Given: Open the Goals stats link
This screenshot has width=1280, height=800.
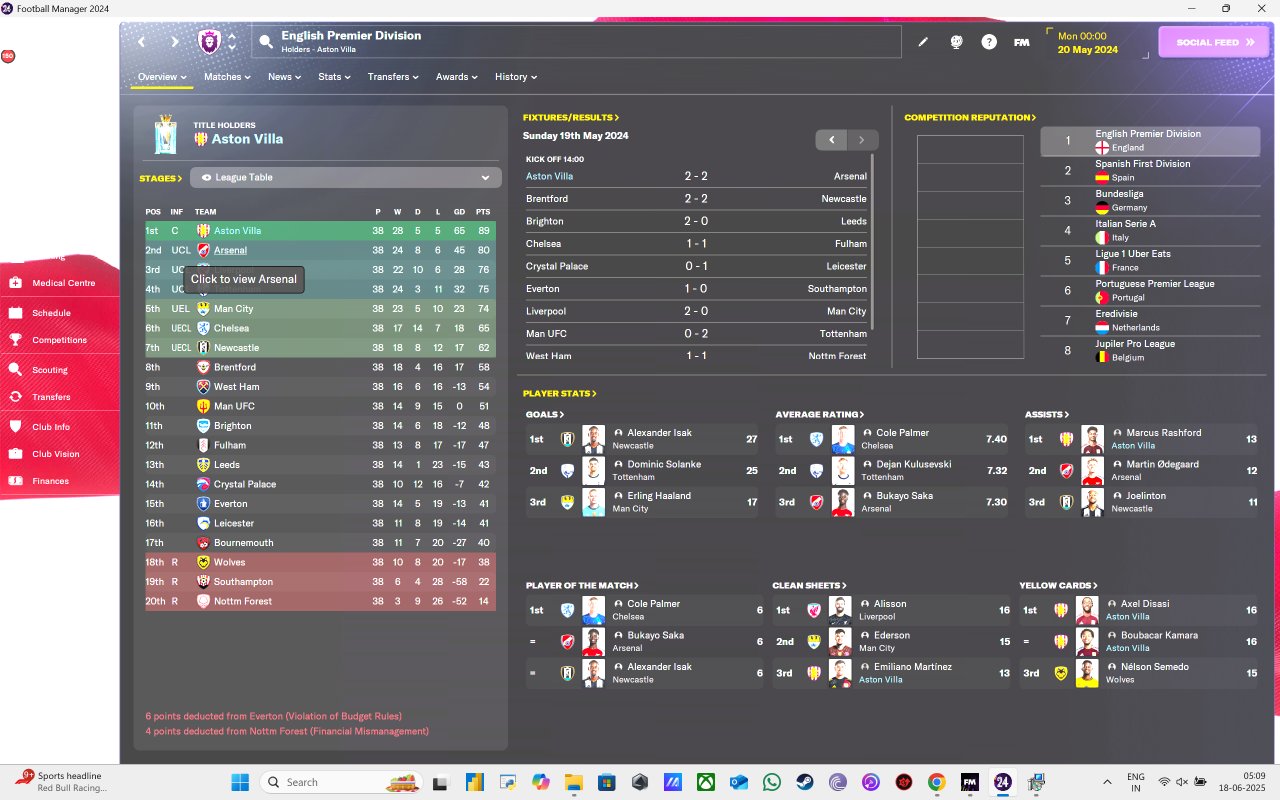Looking at the screenshot, I should tap(545, 415).
